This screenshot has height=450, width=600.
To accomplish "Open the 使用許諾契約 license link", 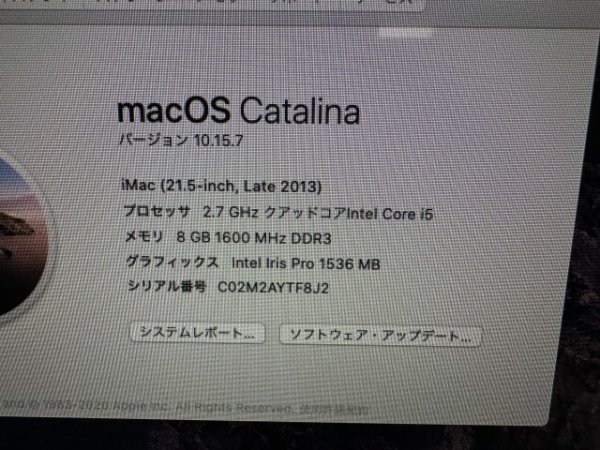I will (x=334, y=409).
